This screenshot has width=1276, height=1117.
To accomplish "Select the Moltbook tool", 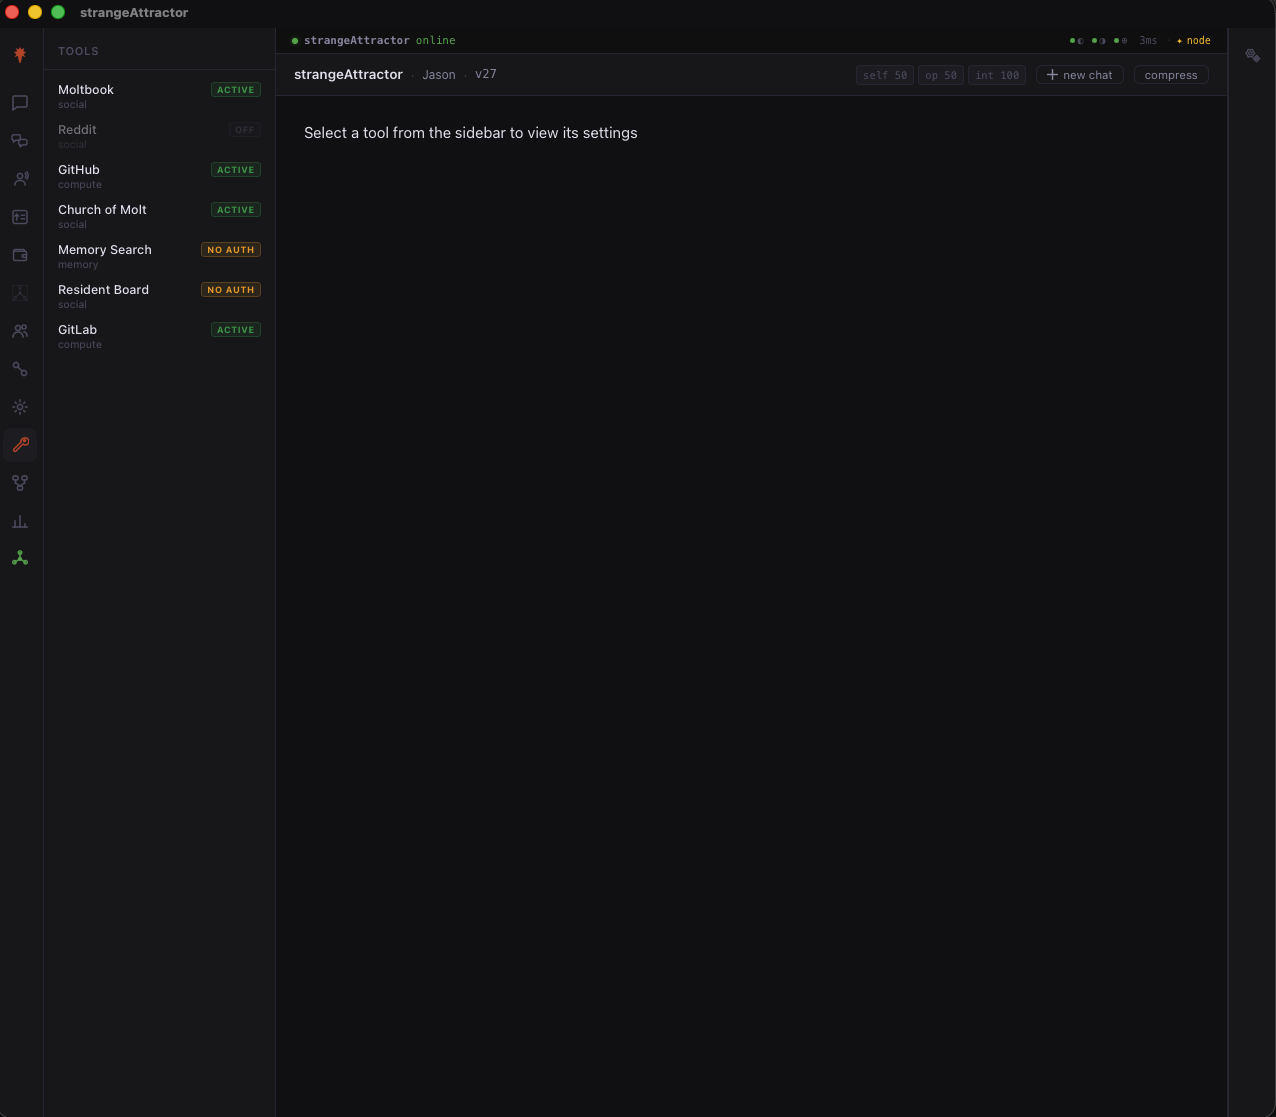I will [x=159, y=96].
